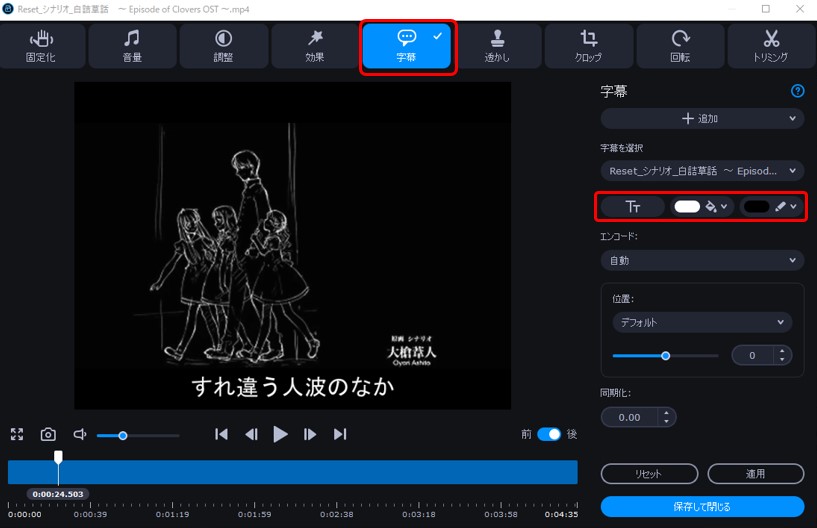Open the トリミング trimming tab
The width and height of the screenshot is (817, 528).
pyautogui.click(x=771, y=46)
